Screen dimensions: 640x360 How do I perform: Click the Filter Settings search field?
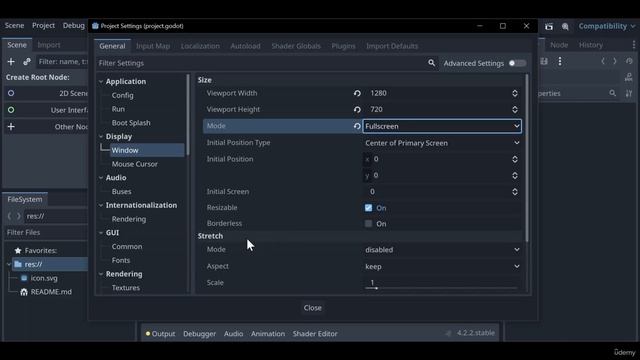pyautogui.click(x=261, y=63)
